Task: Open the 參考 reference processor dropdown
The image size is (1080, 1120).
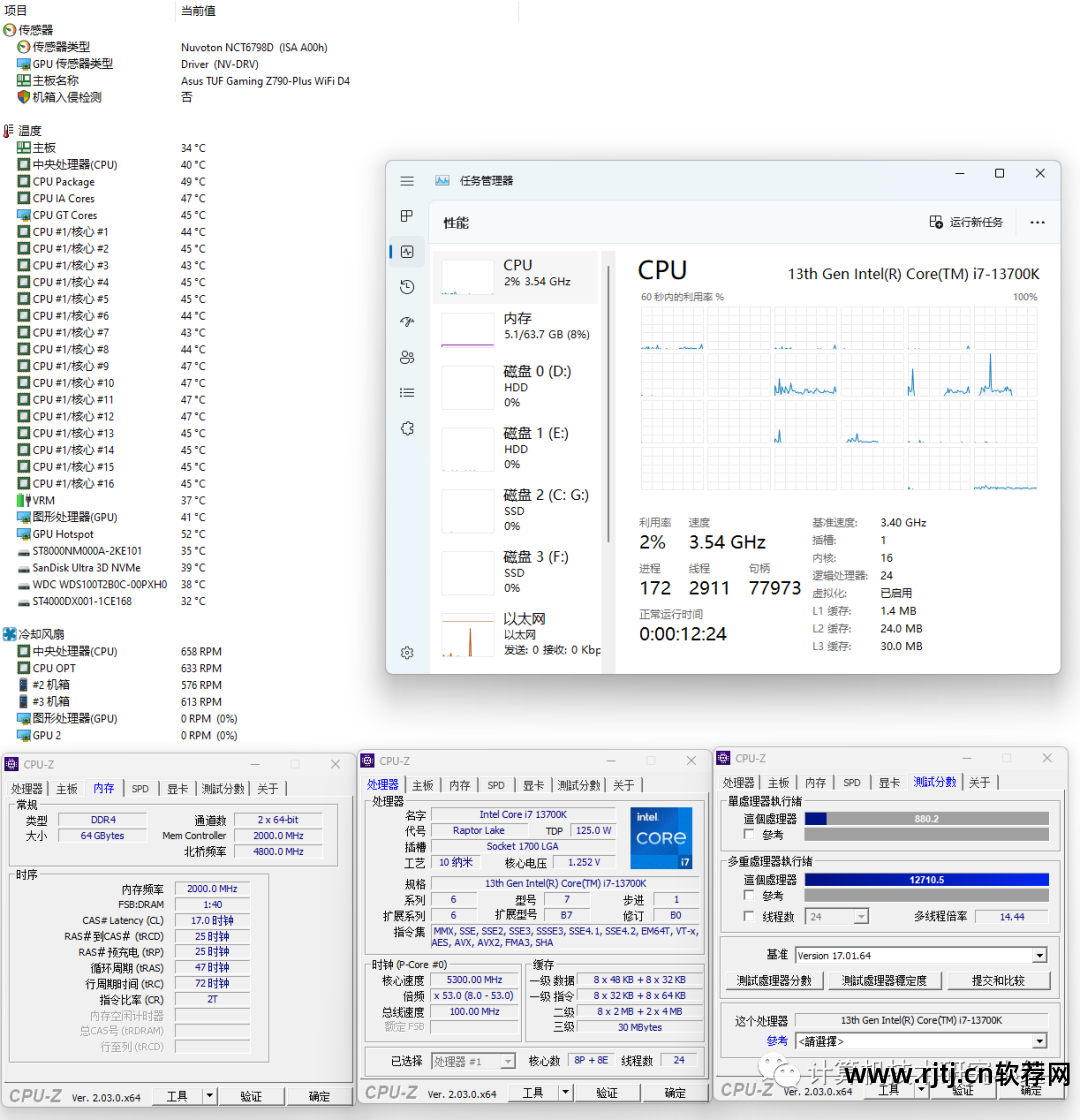Action: 1039,1041
